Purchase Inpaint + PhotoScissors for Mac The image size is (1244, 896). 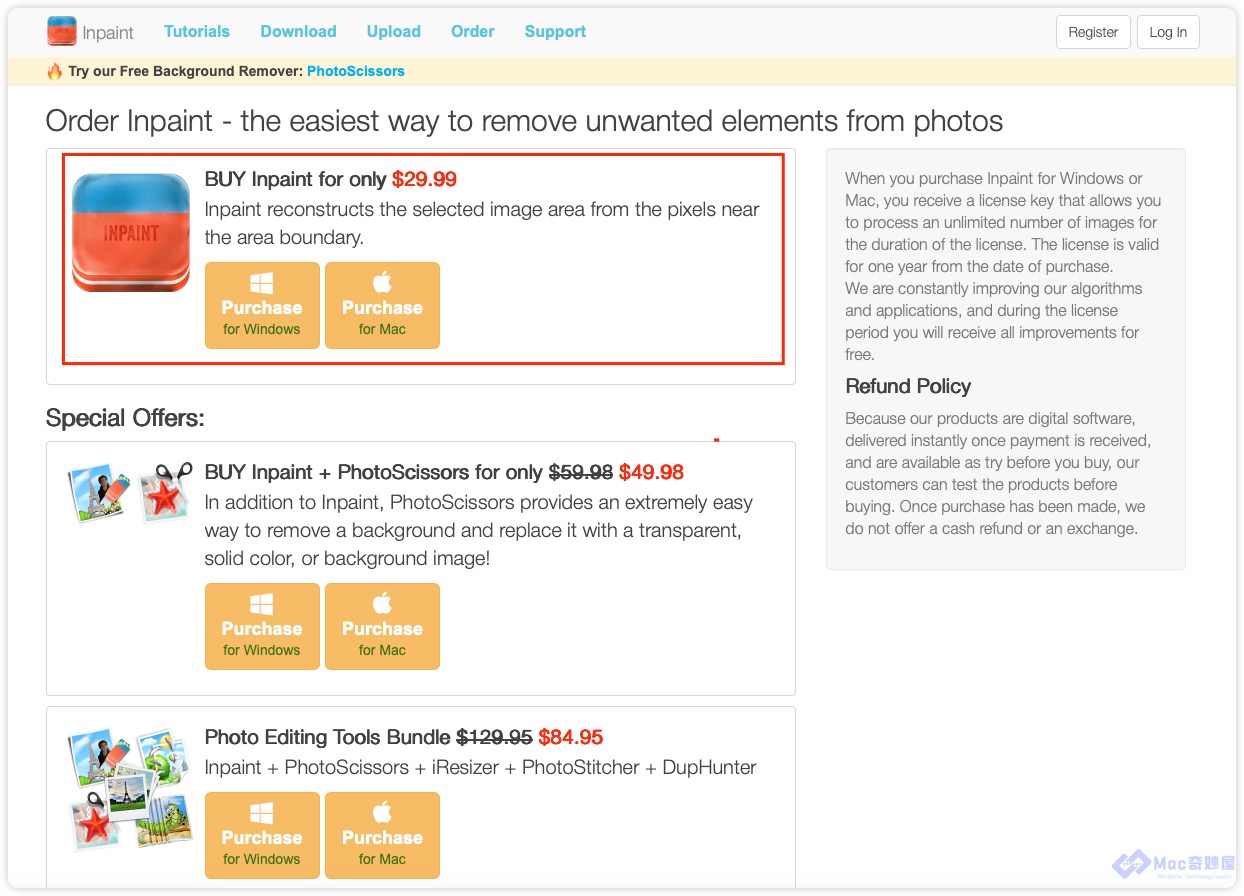coord(382,627)
